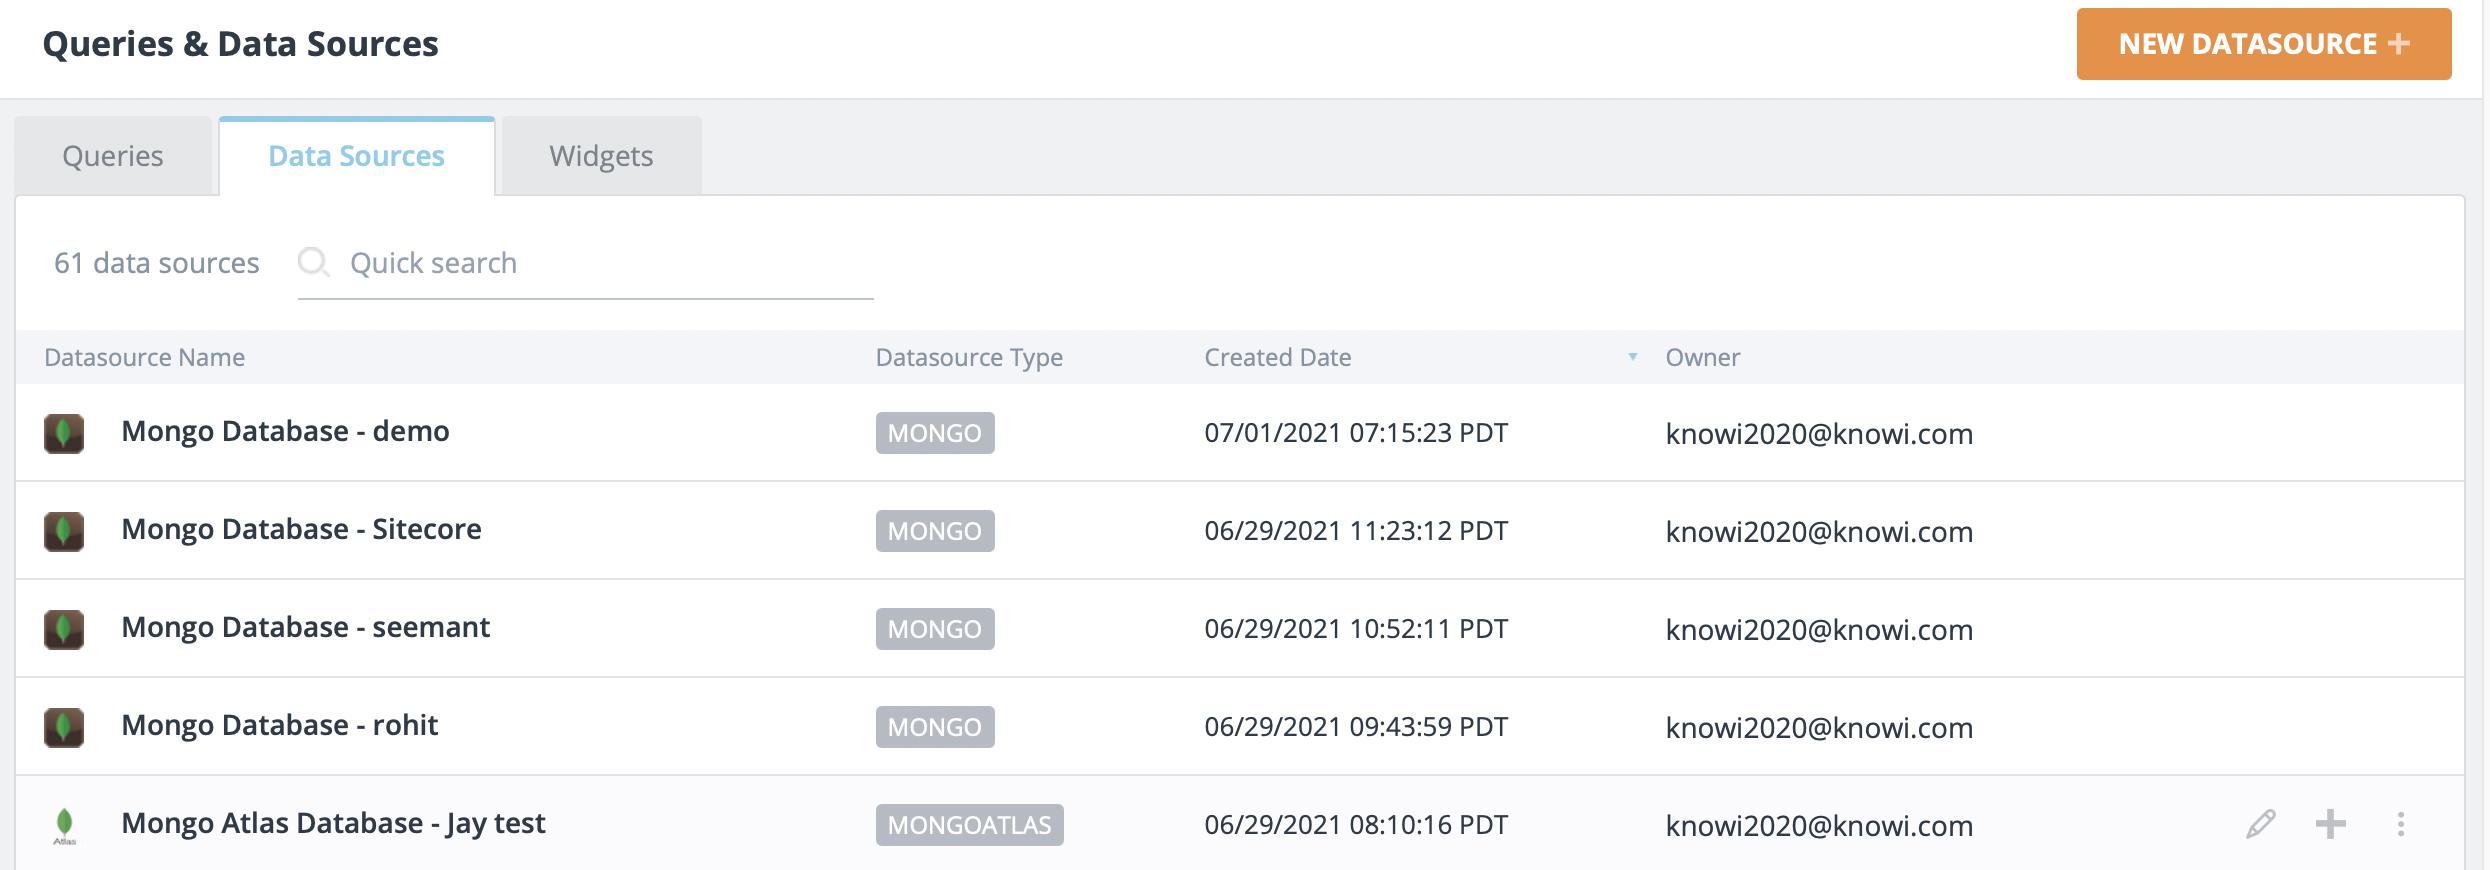Sort by Created Date arrow
Image resolution: width=2490 pixels, height=870 pixels.
point(1632,357)
